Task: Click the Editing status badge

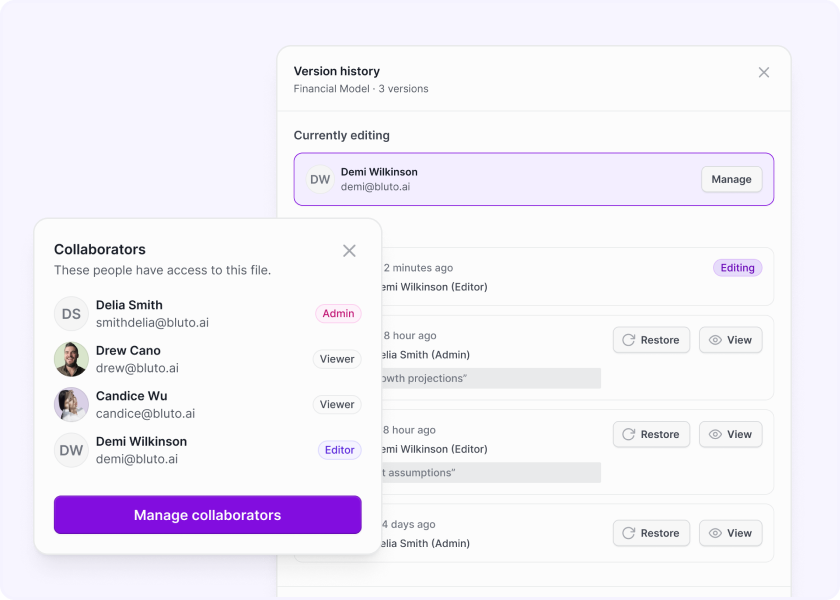Action: (x=737, y=268)
